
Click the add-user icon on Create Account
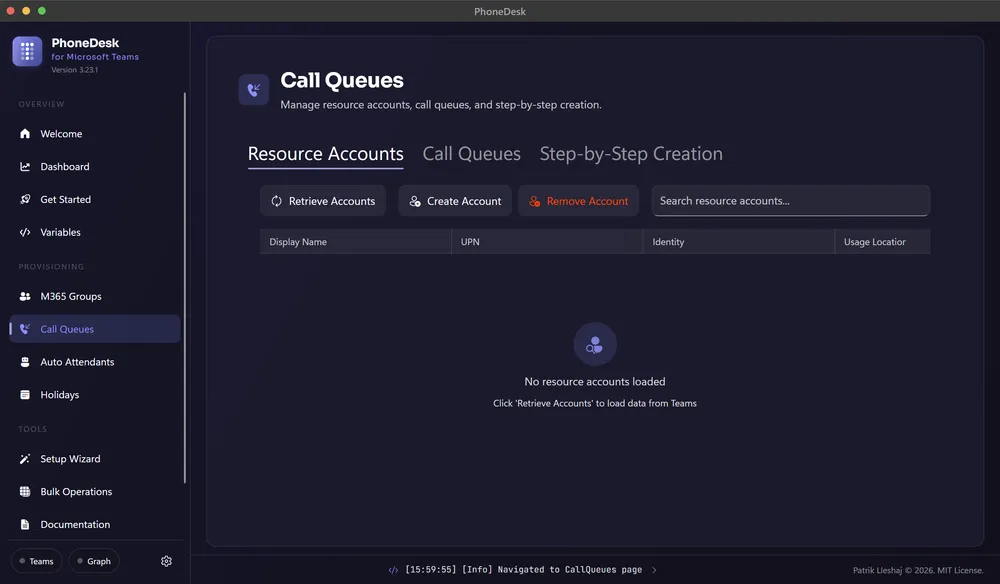(415, 201)
